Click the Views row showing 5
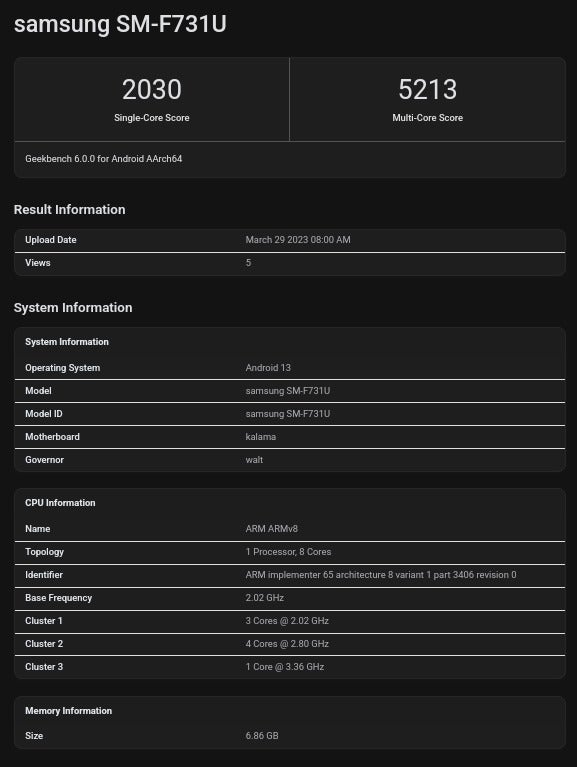577x767 pixels. click(290, 263)
